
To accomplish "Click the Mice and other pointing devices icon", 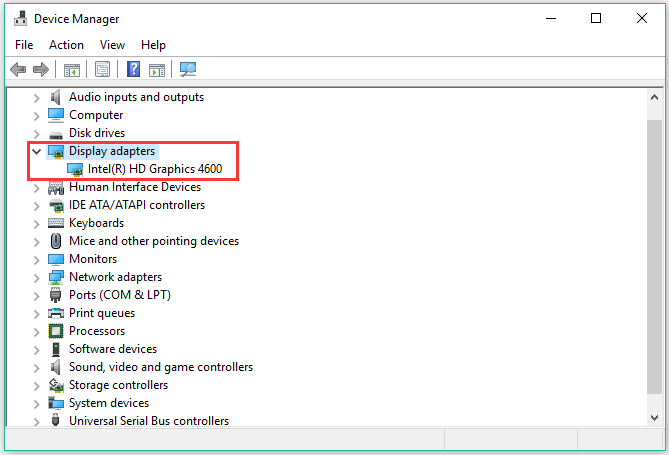I will coord(56,241).
